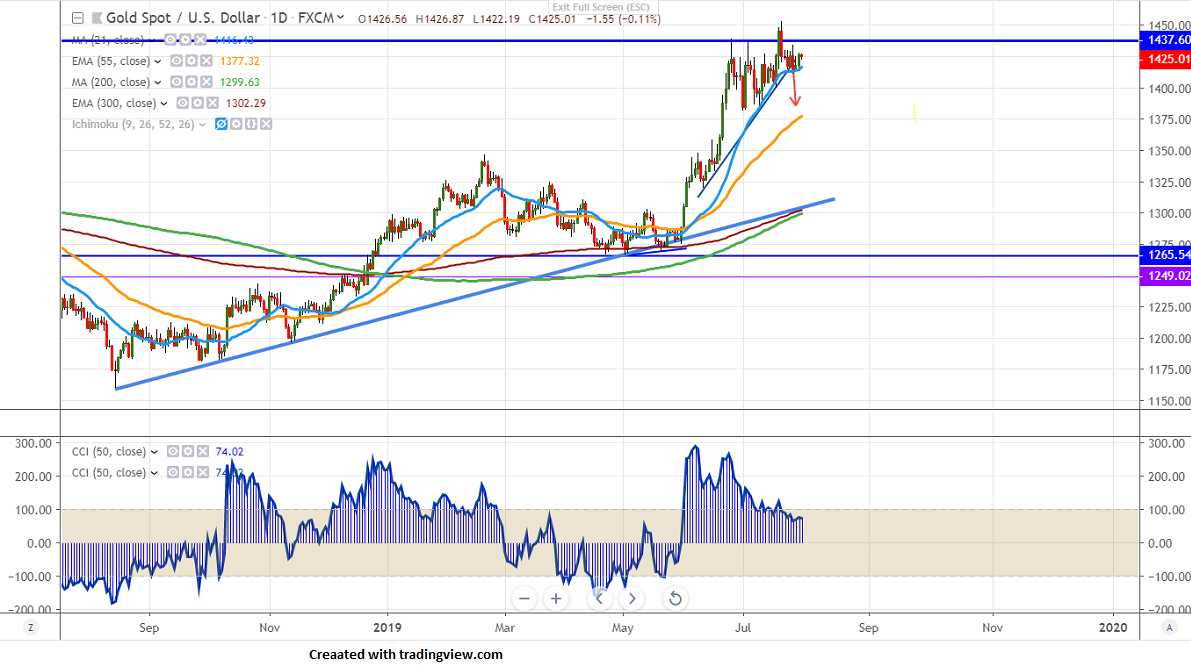Remove the EMA (300, close) indicator
The image size is (1191, 665).
pyautogui.click(x=212, y=103)
